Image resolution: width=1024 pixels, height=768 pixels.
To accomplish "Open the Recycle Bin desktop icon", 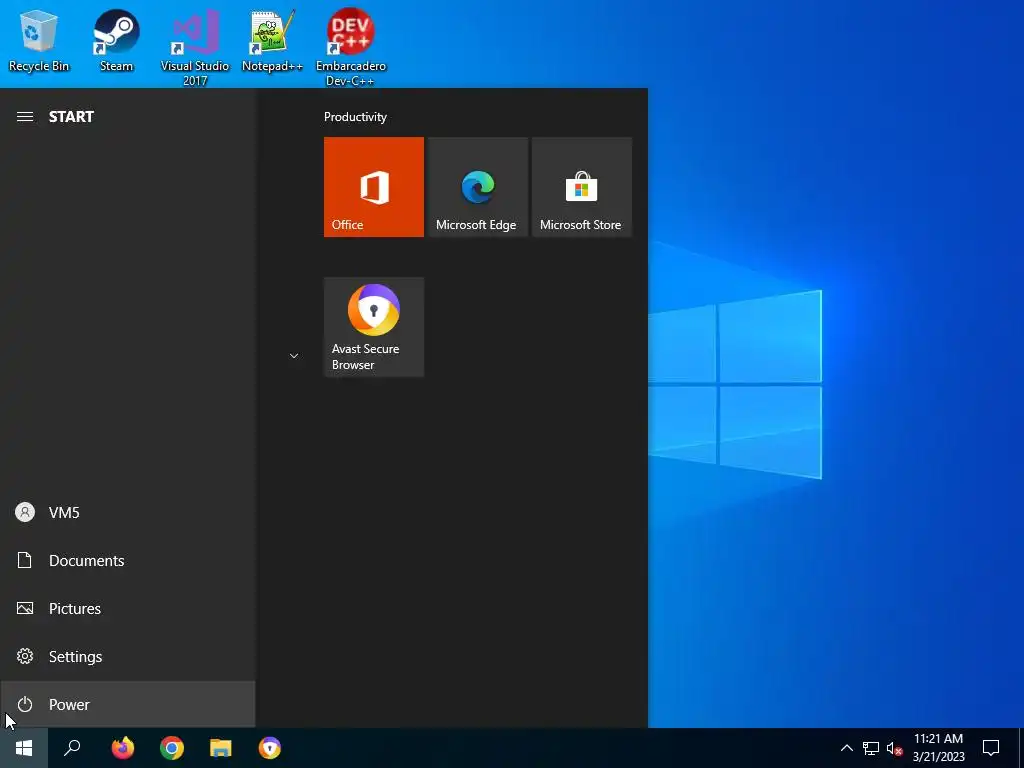I will pyautogui.click(x=39, y=39).
